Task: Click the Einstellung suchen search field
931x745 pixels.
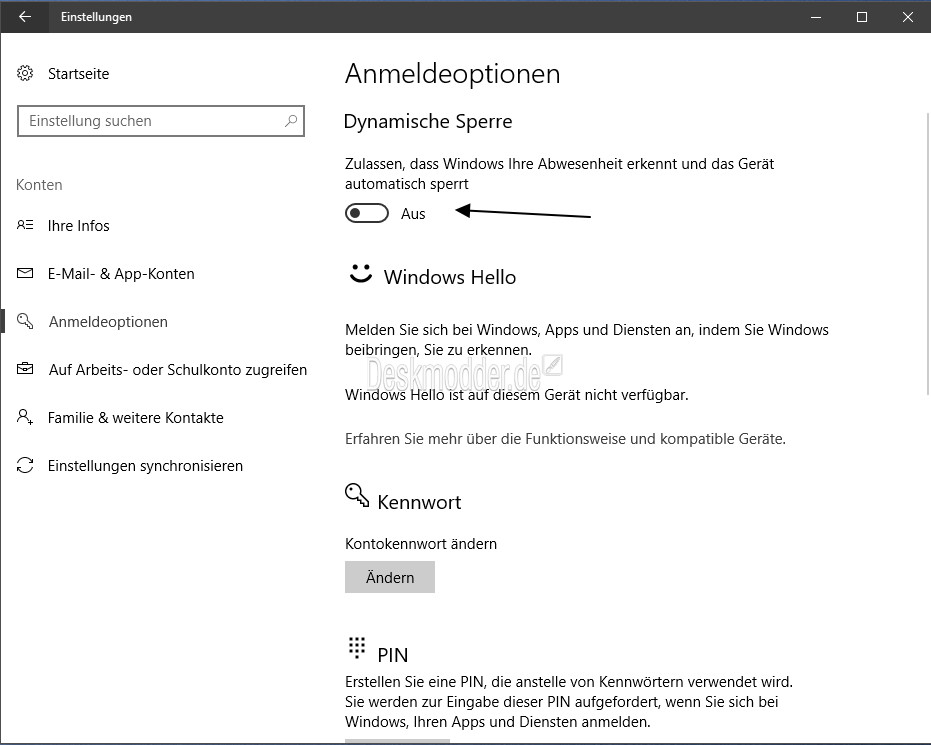Action: click(161, 121)
